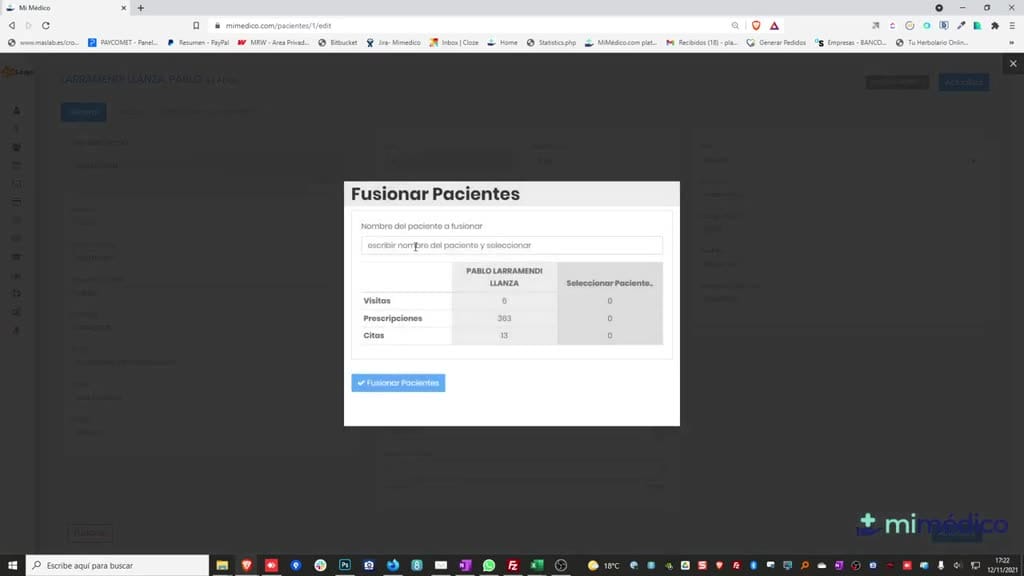1024x576 pixels.
Task: Open WhatsApp from the taskbar
Action: click(x=488, y=566)
